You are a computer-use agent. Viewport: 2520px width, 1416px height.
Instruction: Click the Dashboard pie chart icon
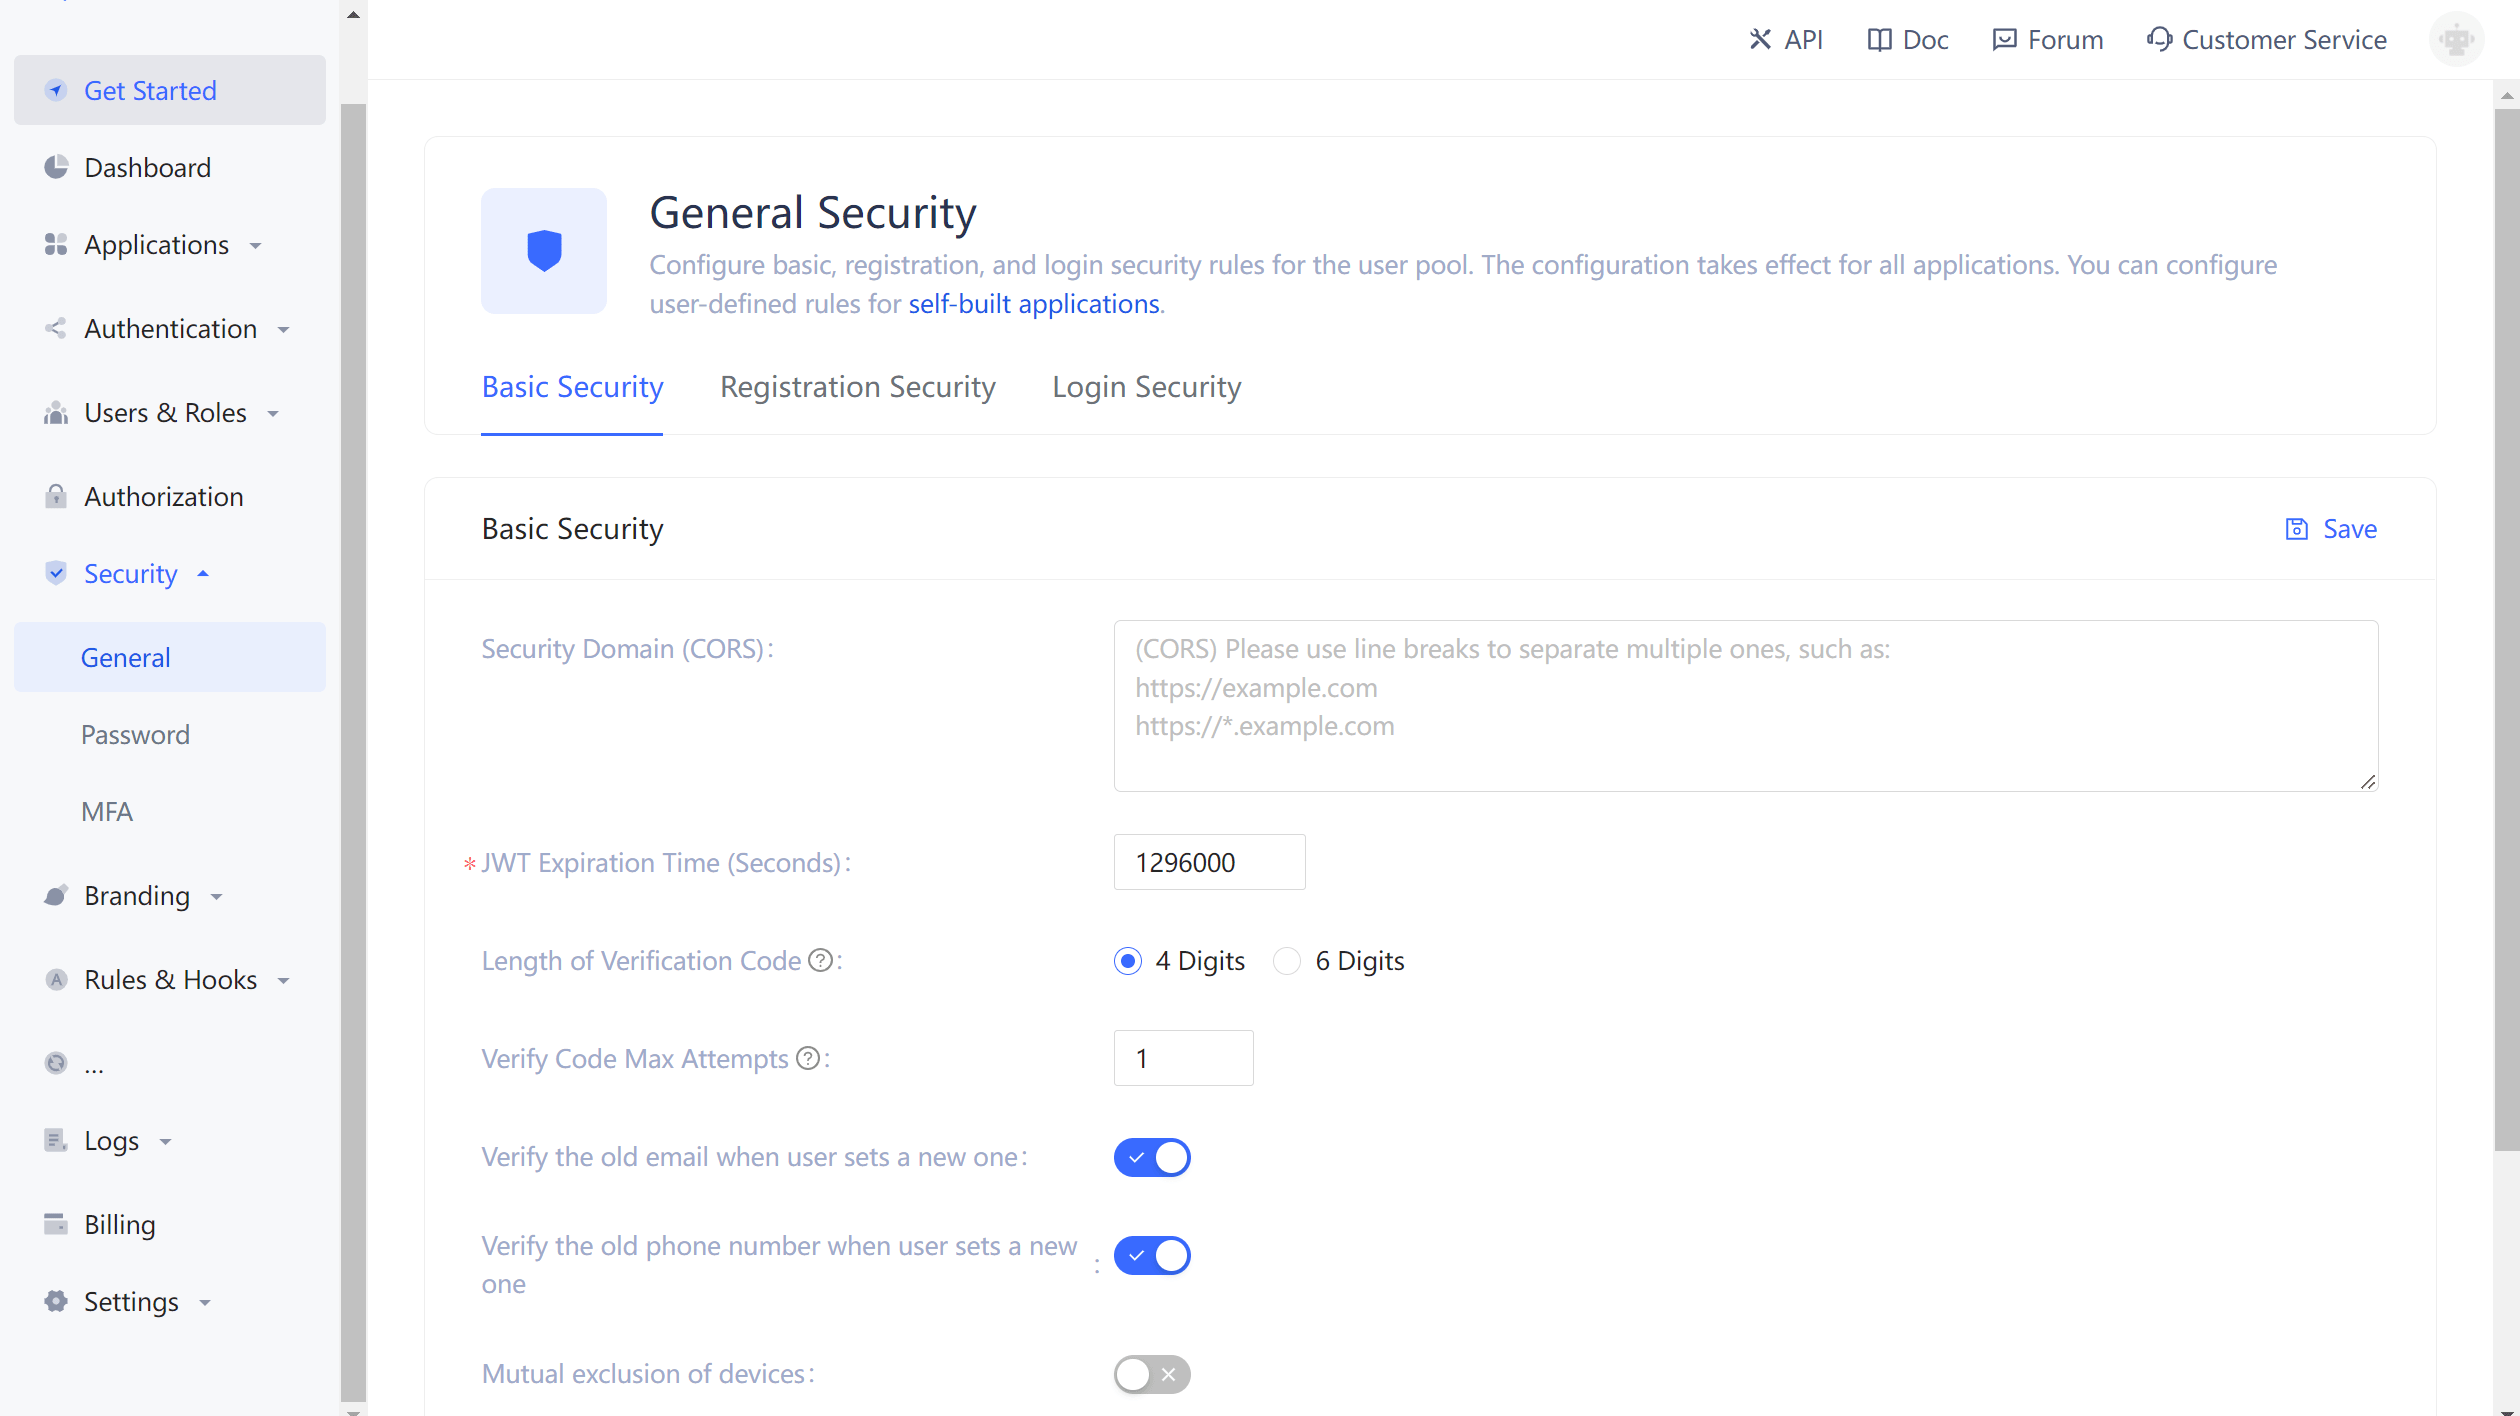[x=56, y=167]
